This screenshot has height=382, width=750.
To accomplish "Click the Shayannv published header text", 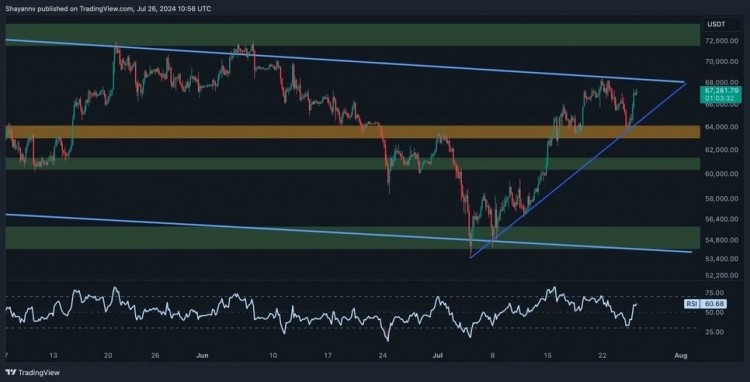I will point(108,9).
